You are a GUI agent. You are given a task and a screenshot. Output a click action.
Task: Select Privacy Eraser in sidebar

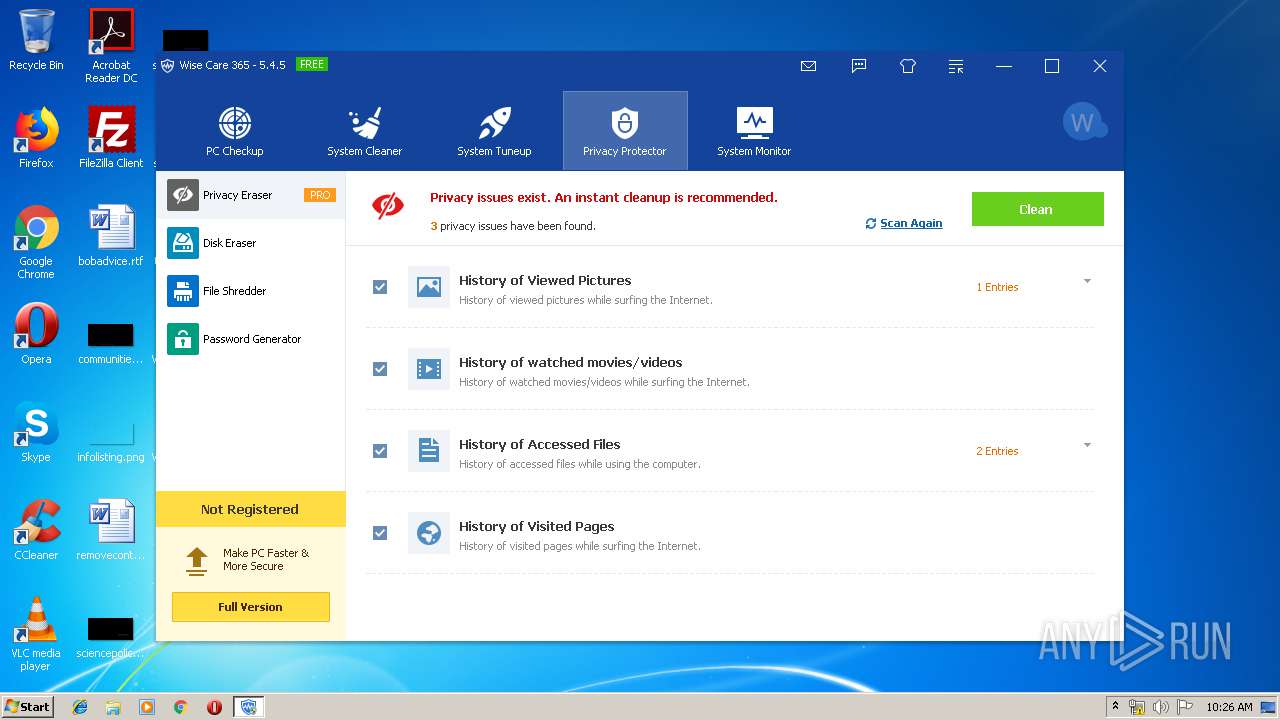[x=251, y=195]
